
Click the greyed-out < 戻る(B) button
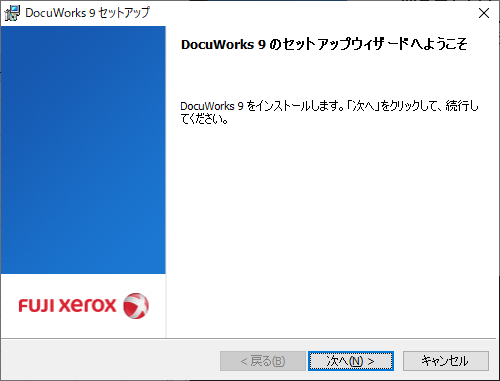263,361
